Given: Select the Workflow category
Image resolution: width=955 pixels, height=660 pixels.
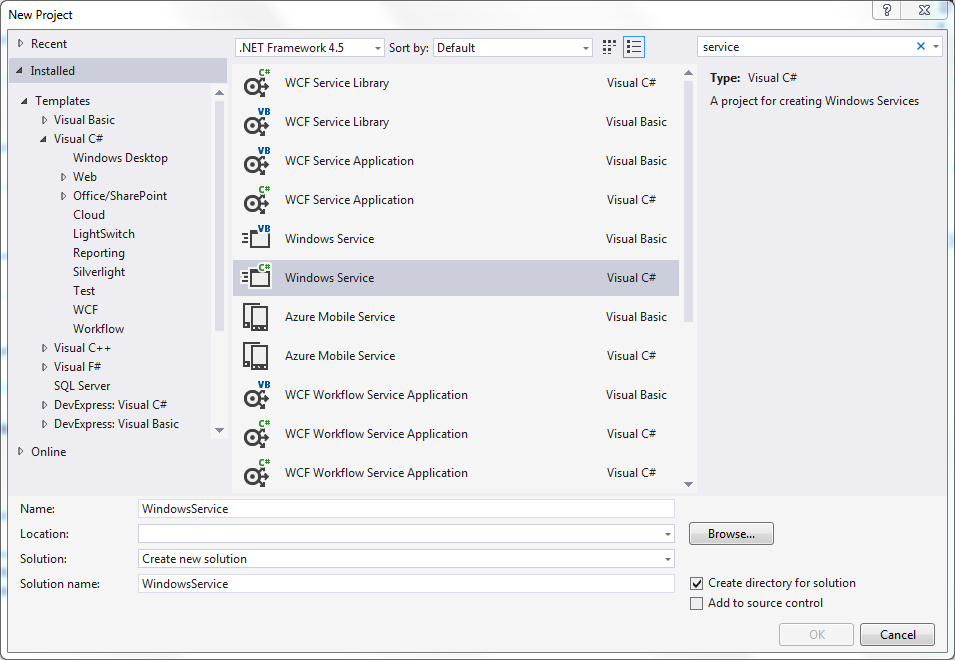Looking at the screenshot, I should pyautogui.click(x=99, y=329).
